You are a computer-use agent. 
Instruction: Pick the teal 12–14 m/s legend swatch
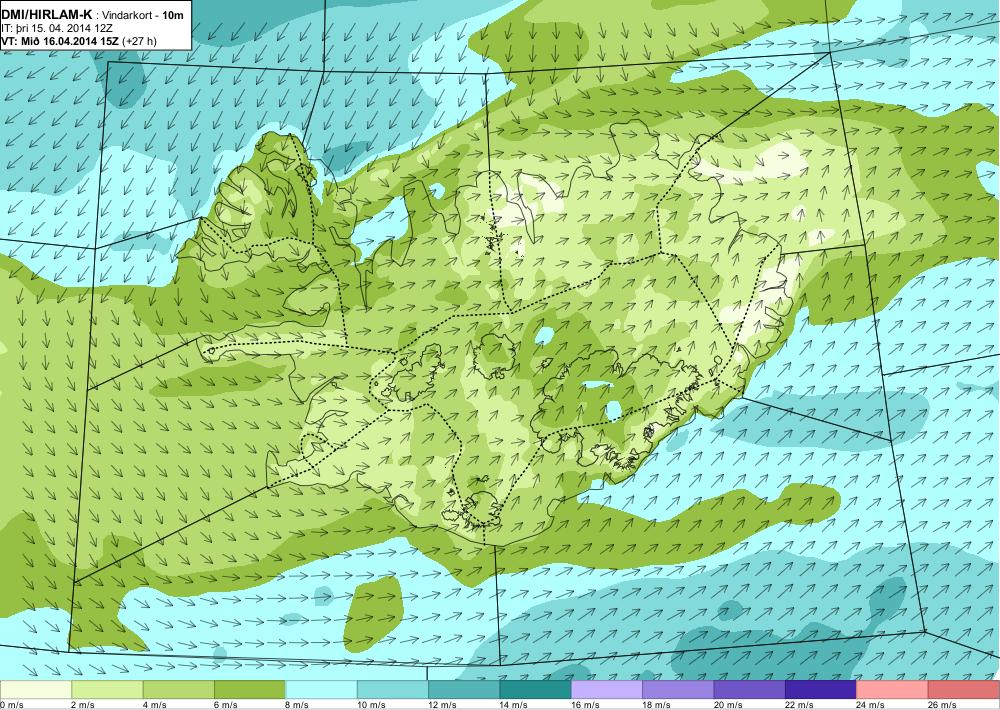(x=464, y=690)
